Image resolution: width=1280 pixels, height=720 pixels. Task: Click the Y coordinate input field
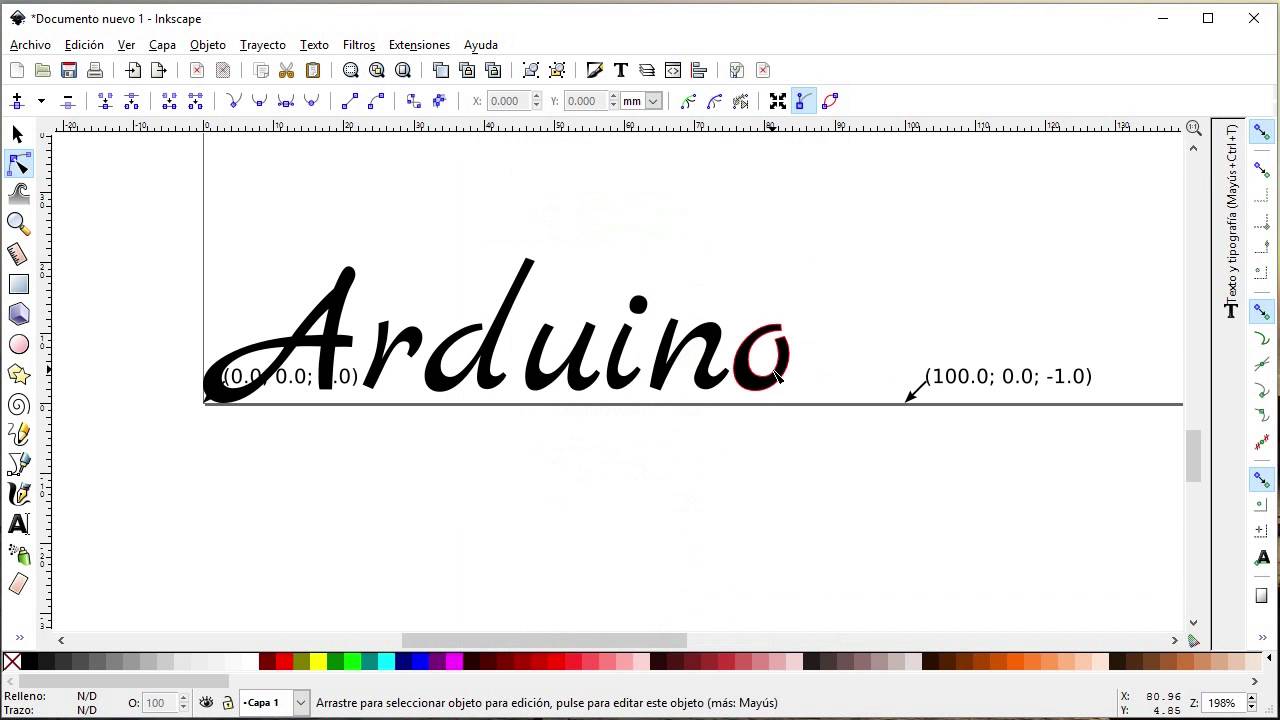point(586,101)
